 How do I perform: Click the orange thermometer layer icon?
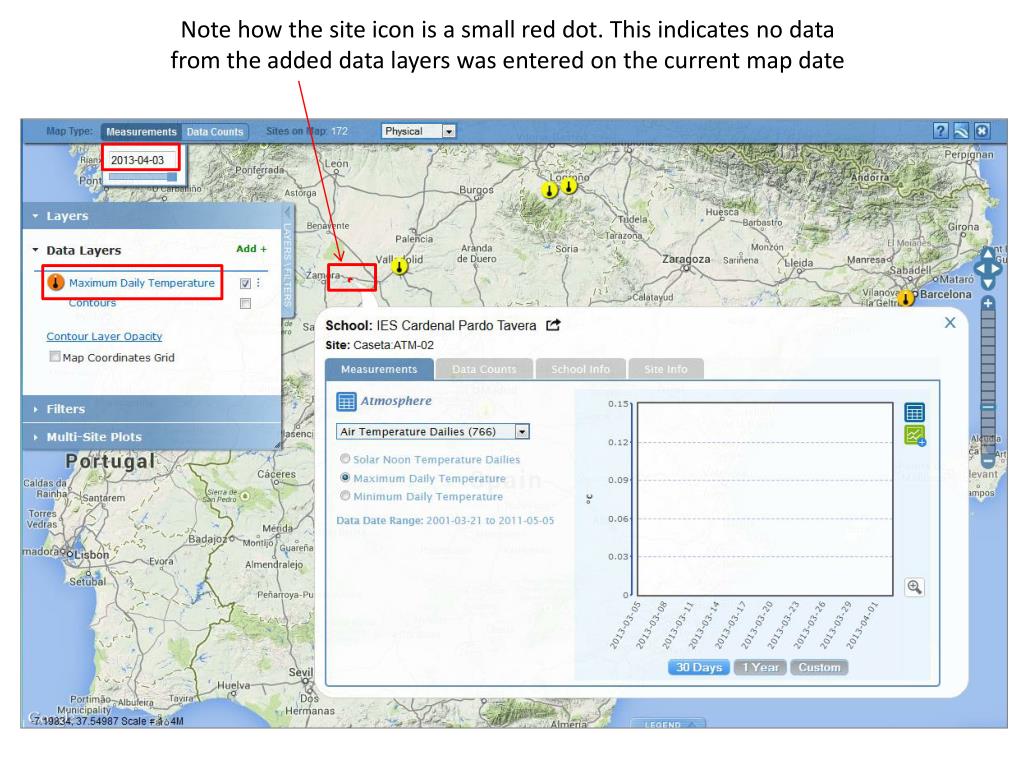click(56, 283)
